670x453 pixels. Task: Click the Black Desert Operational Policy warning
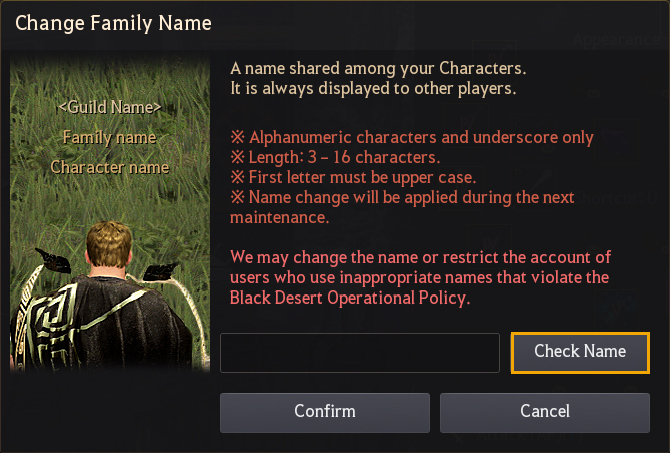click(x=421, y=278)
